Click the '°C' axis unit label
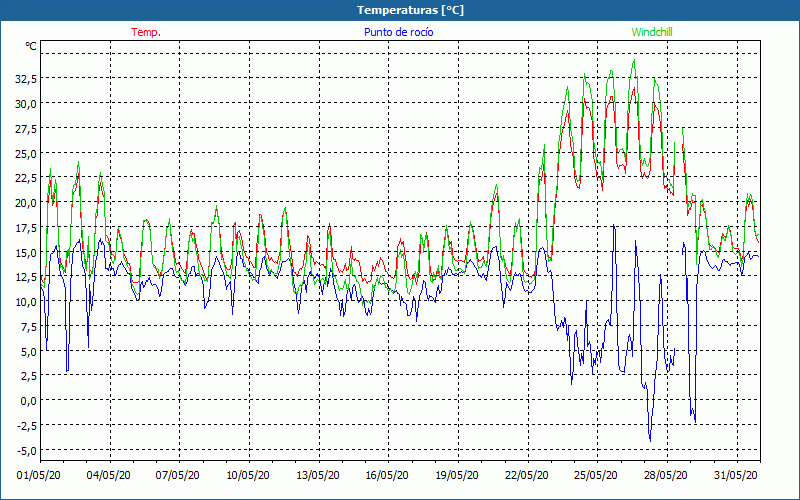Image resolution: width=800 pixels, height=500 pixels. point(31,46)
